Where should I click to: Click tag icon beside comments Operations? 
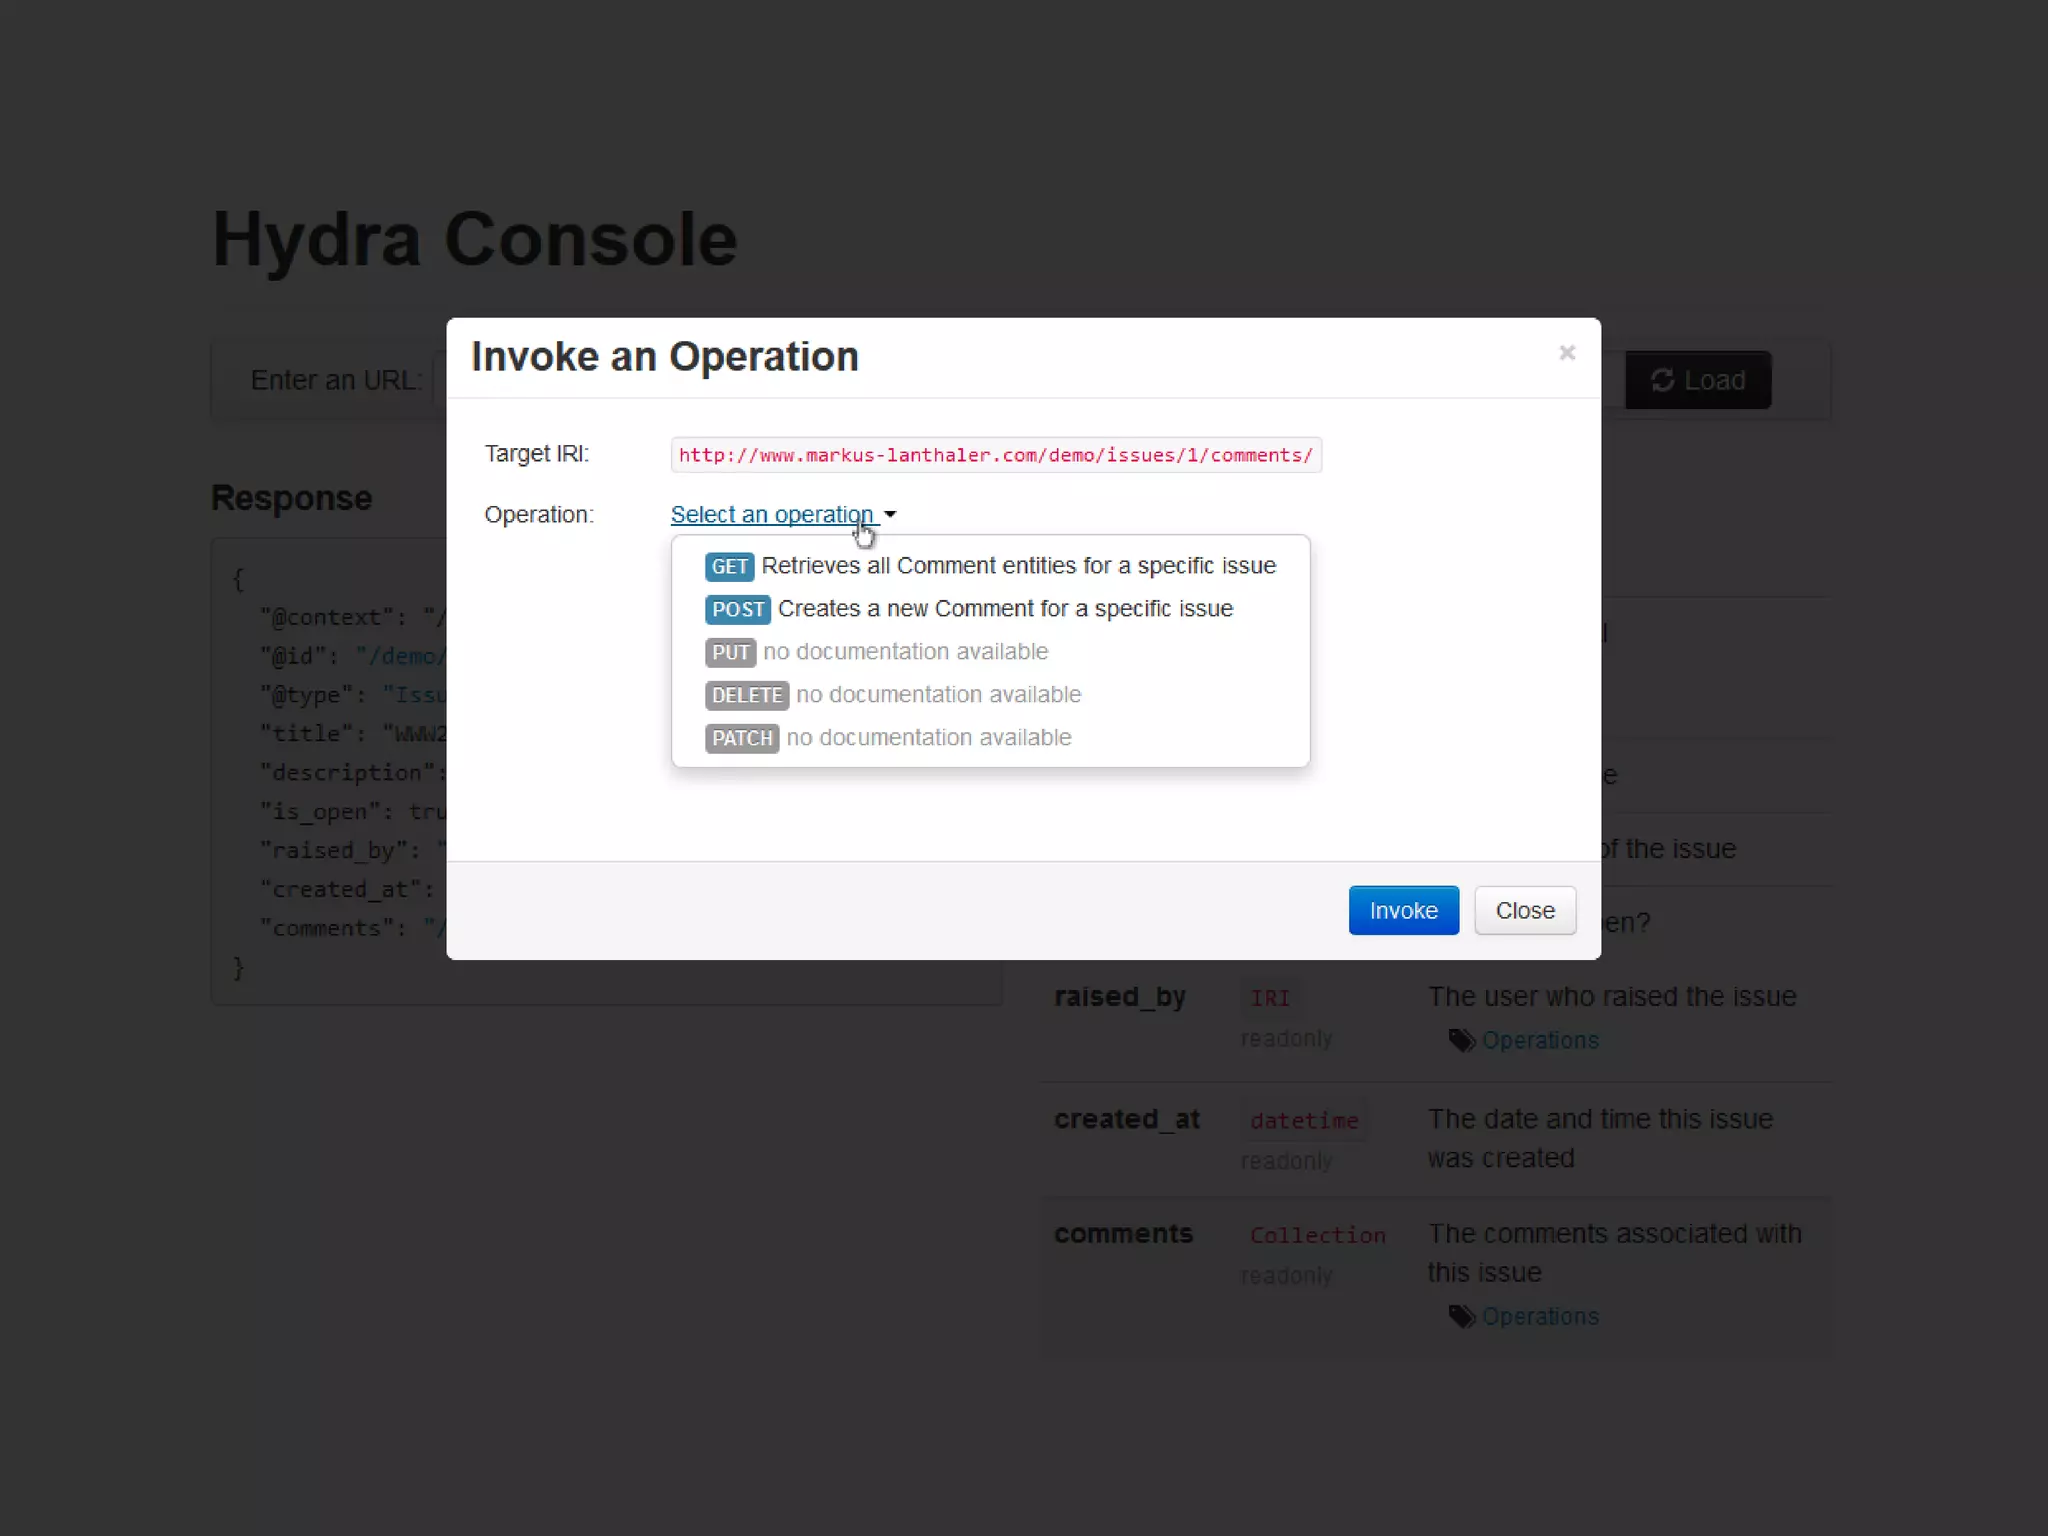click(x=1461, y=1317)
